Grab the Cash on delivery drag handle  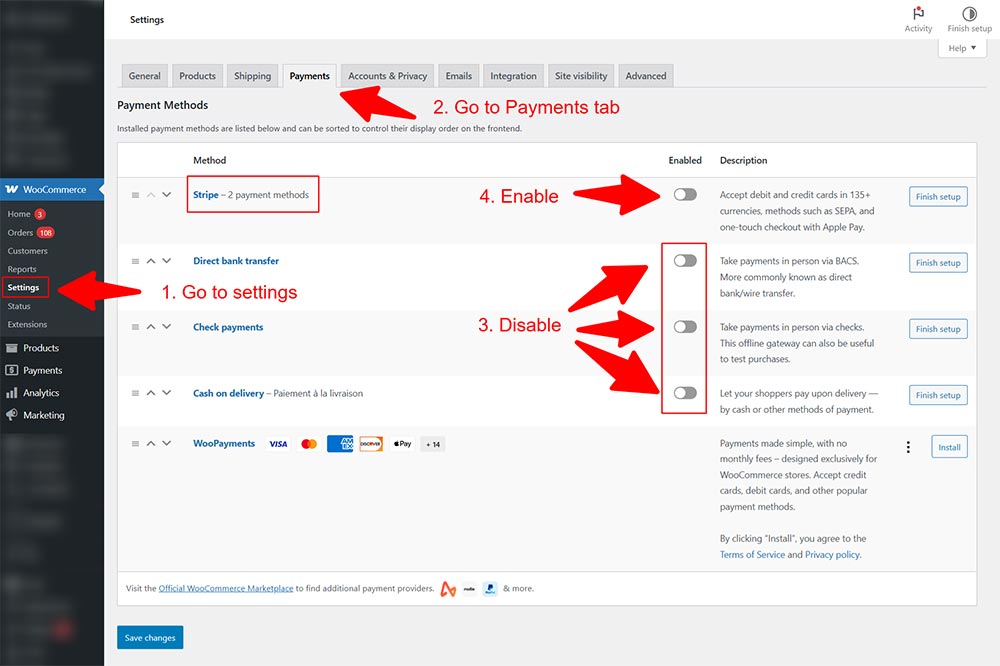(135, 393)
